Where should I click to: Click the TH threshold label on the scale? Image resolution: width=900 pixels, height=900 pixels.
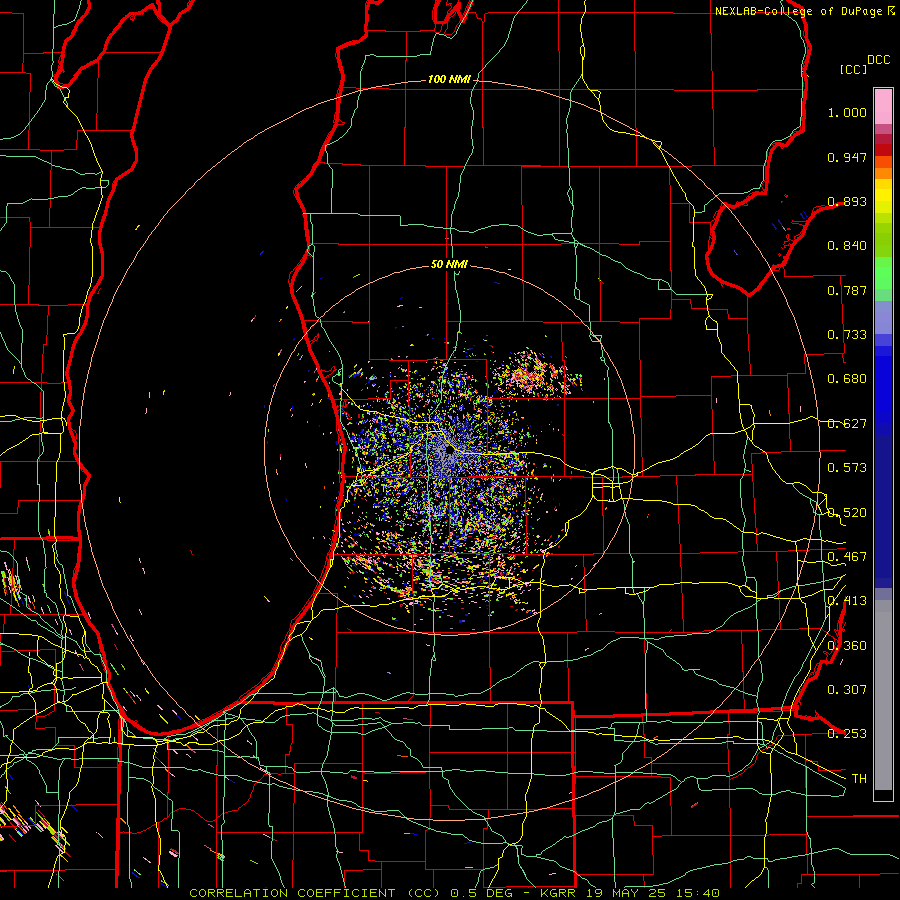[859, 779]
